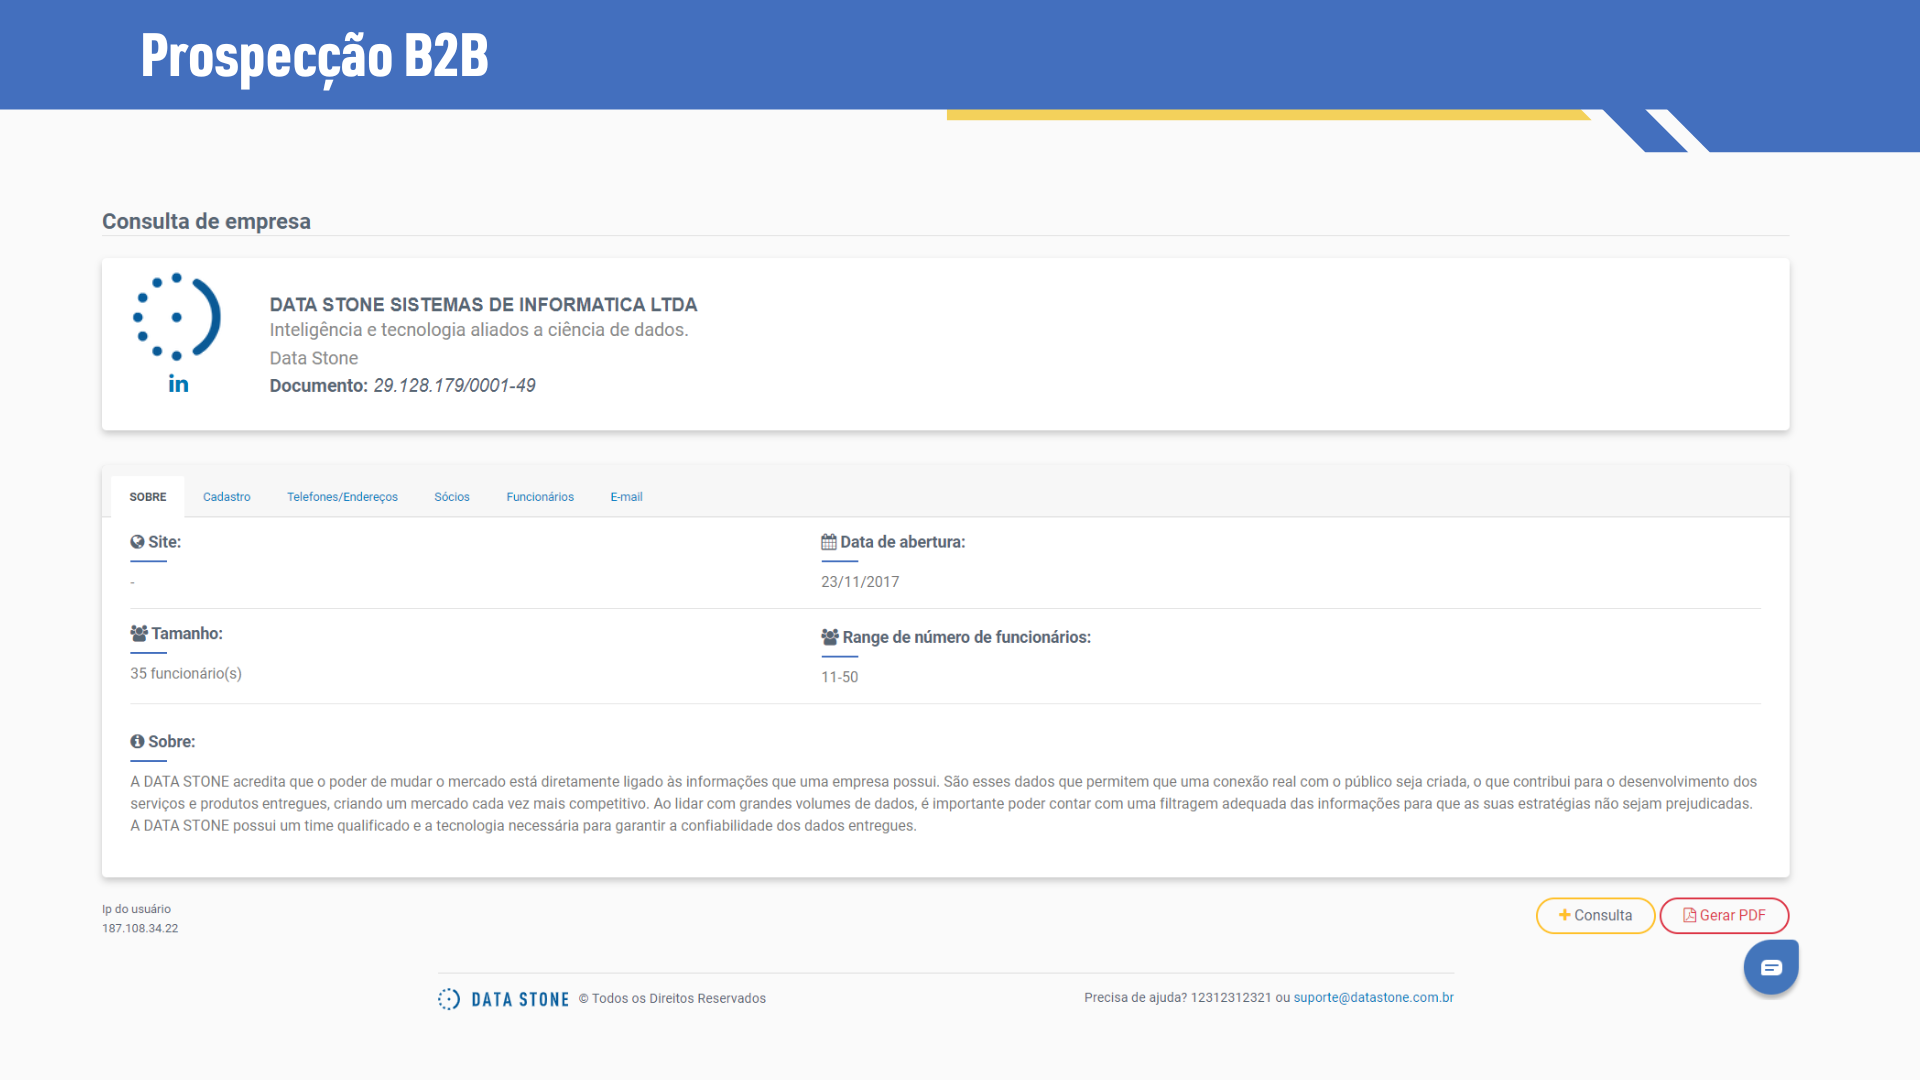Select the Sócios tab

click(x=452, y=497)
